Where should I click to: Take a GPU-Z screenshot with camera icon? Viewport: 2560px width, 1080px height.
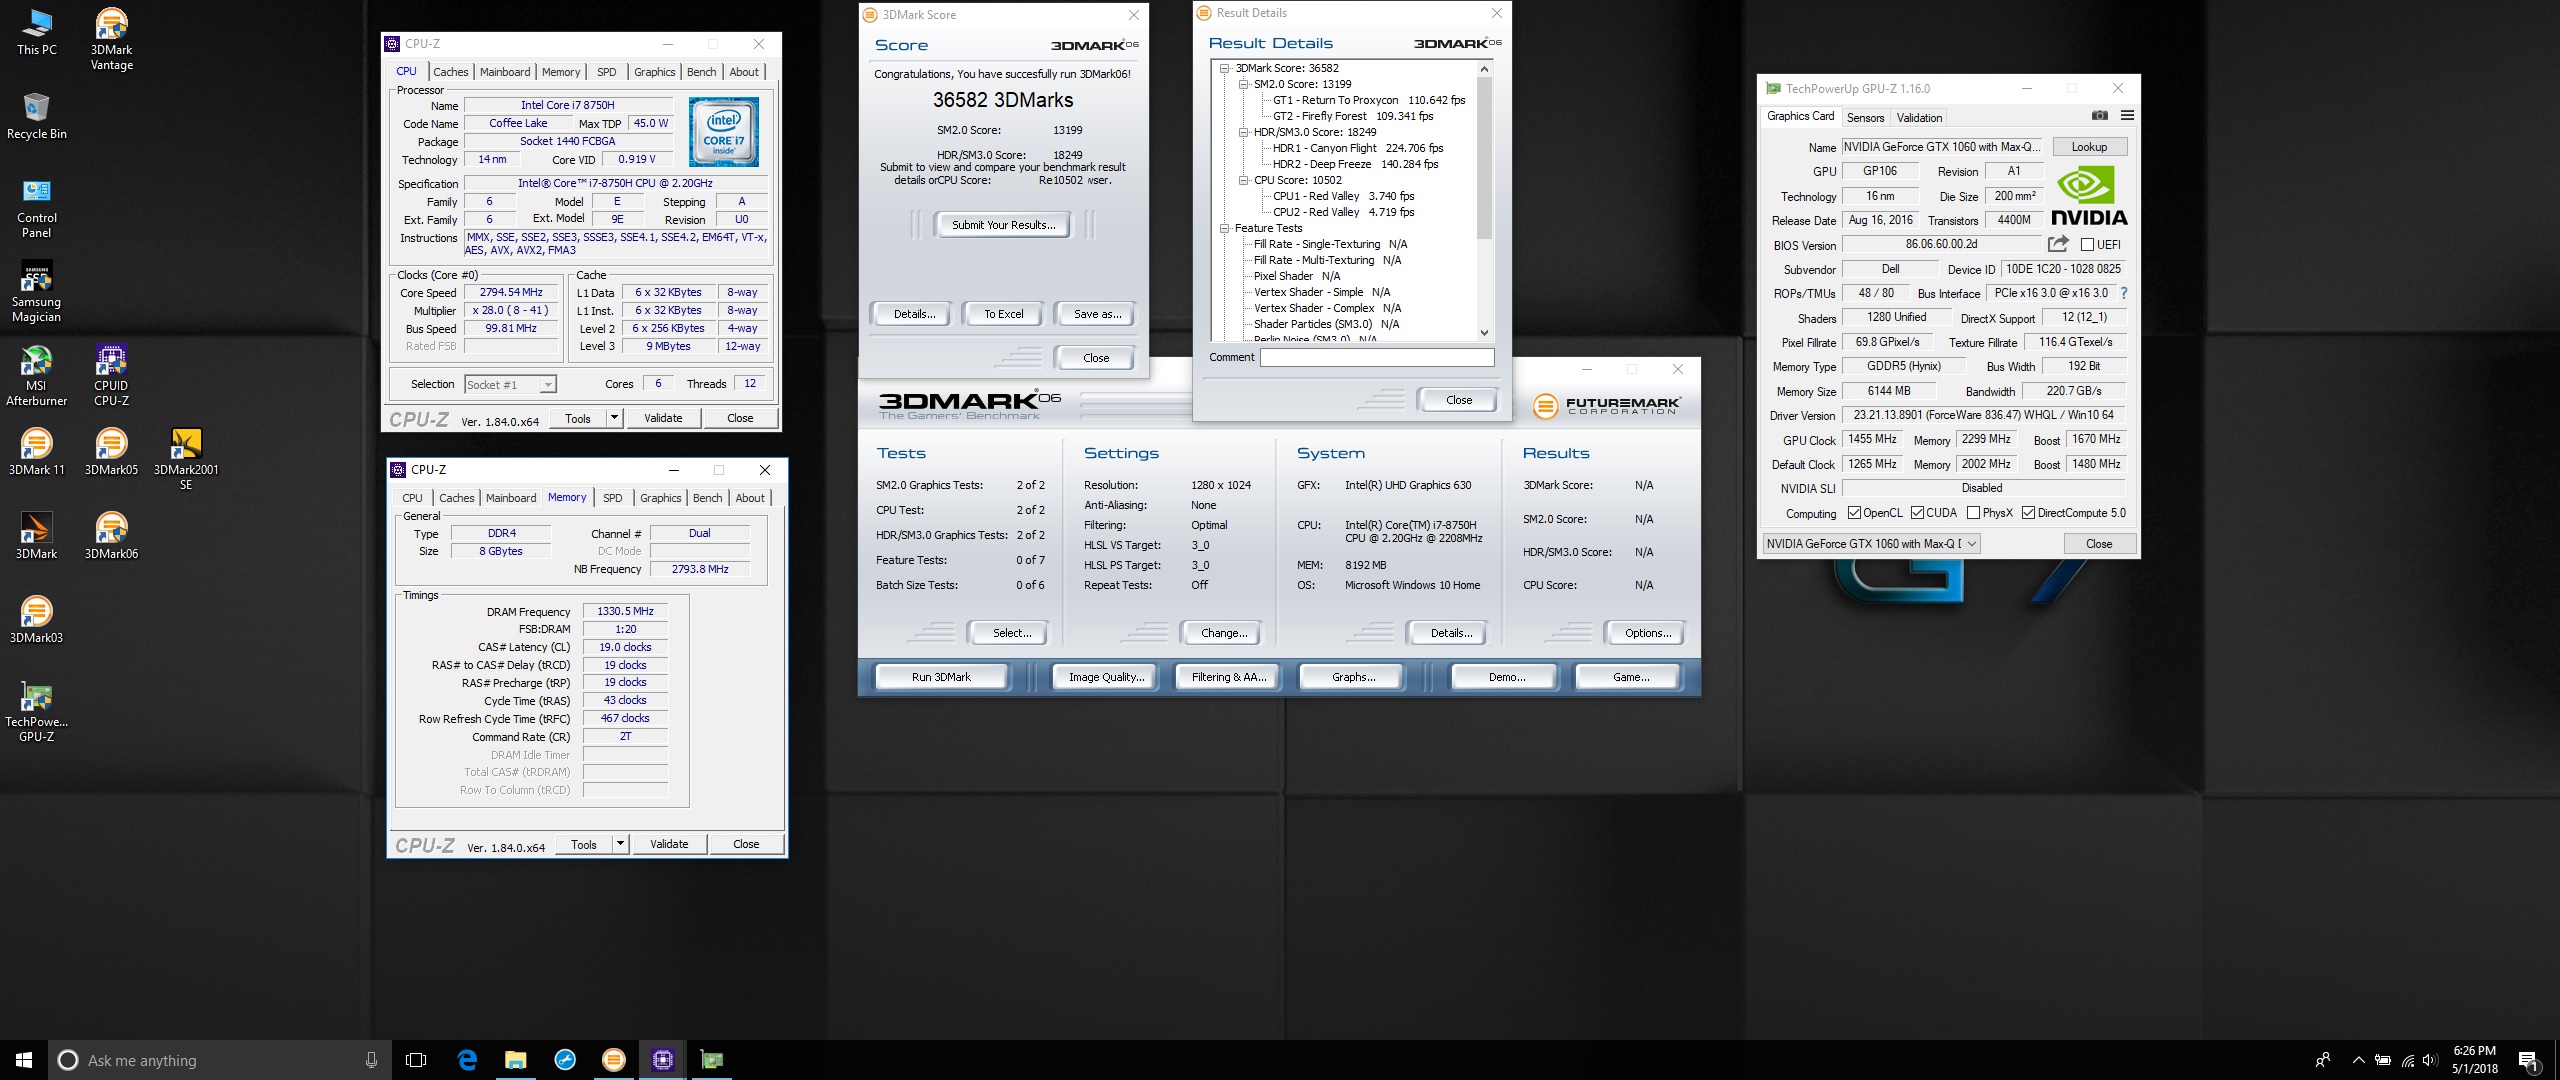(x=2099, y=116)
